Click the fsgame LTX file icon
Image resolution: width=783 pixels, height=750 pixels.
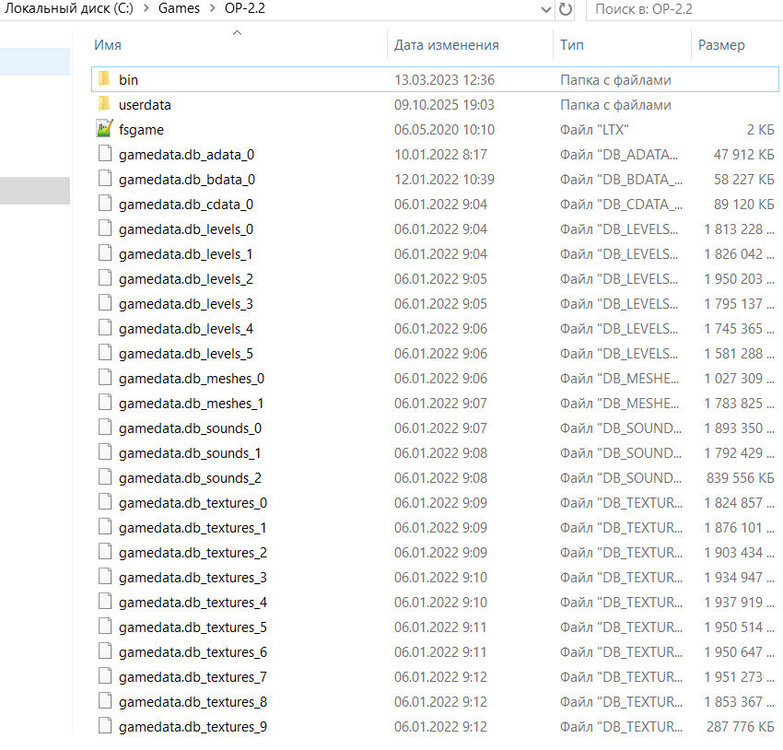104,129
